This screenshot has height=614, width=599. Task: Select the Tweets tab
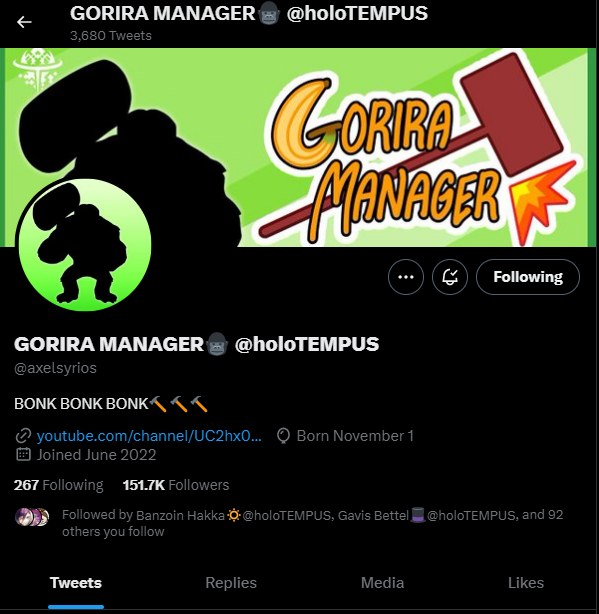(76, 583)
